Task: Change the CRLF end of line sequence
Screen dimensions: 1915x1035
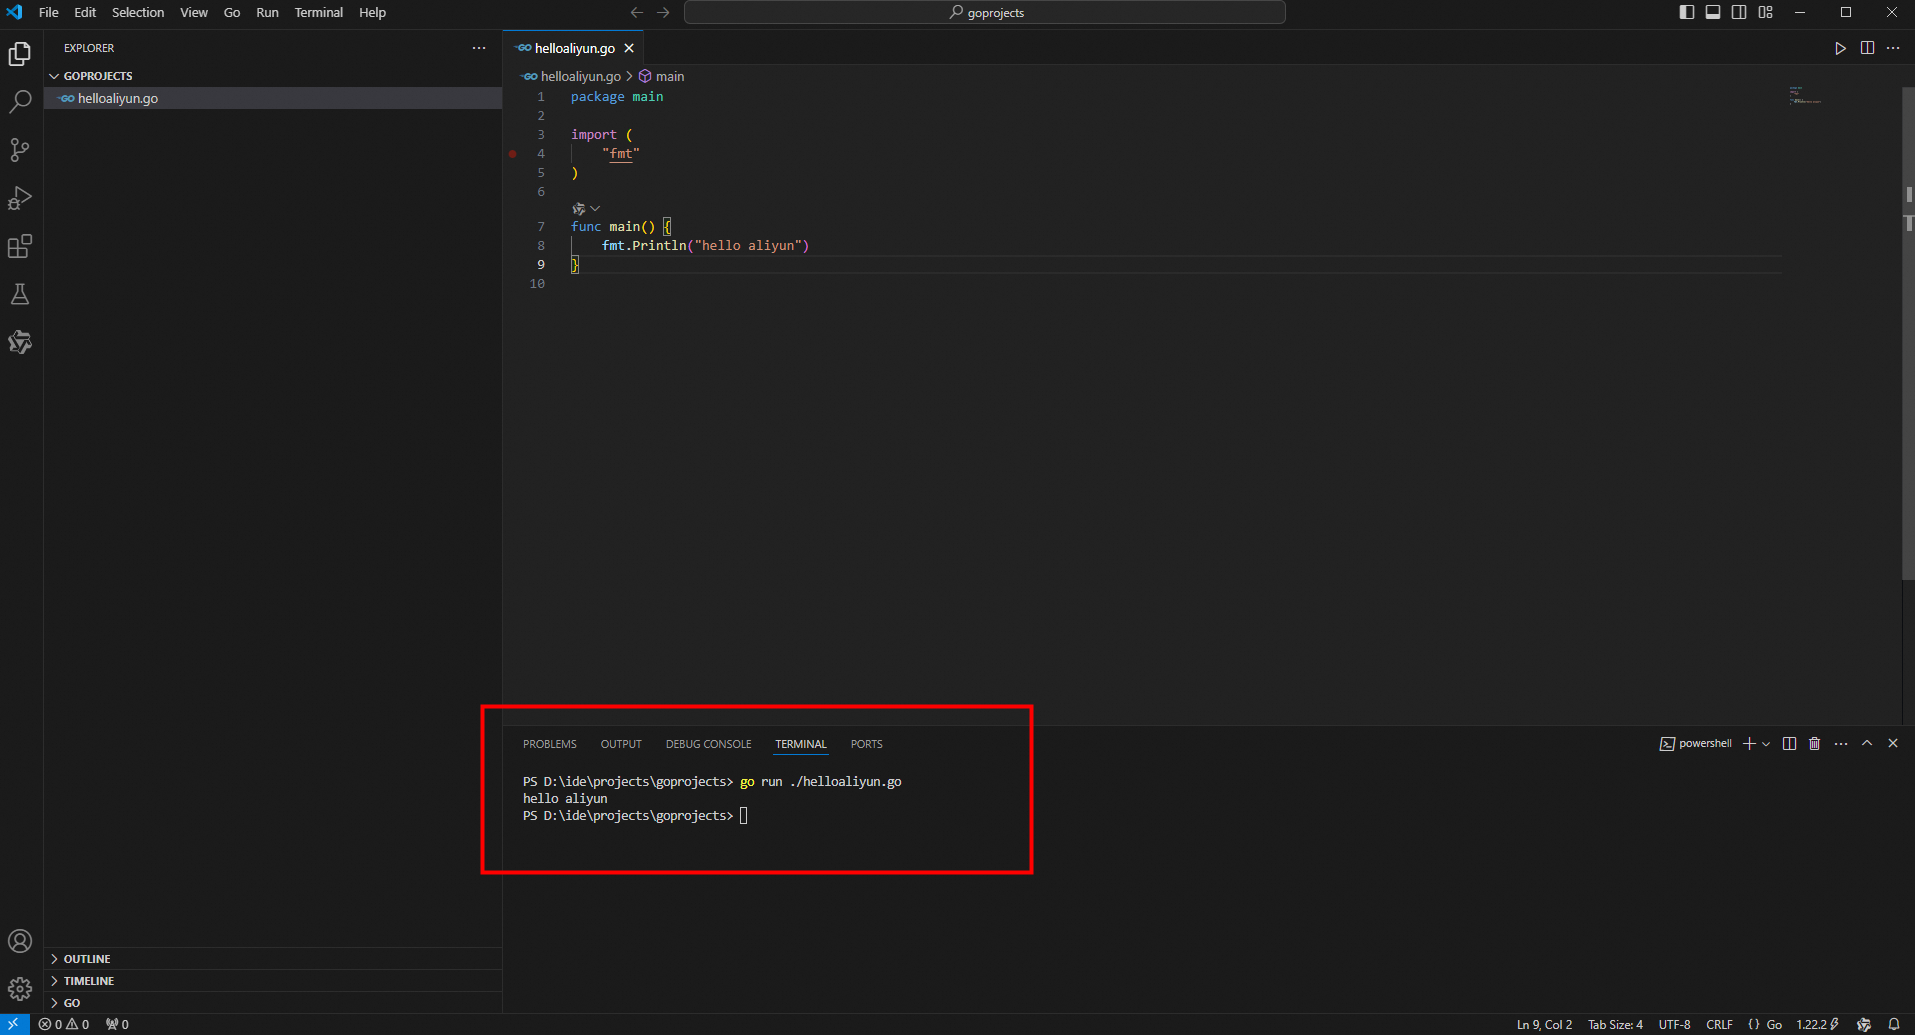Action: (1719, 1024)
